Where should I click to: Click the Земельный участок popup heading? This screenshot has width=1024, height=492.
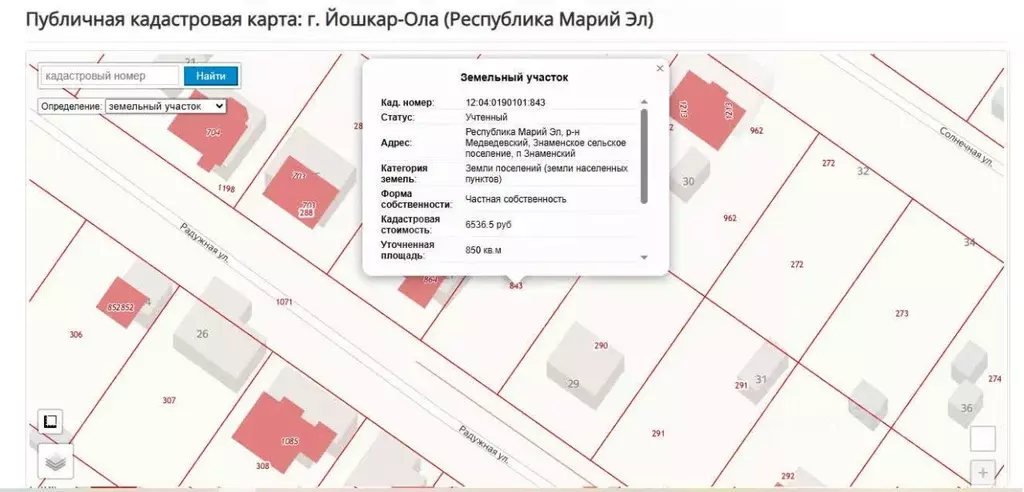514,77
